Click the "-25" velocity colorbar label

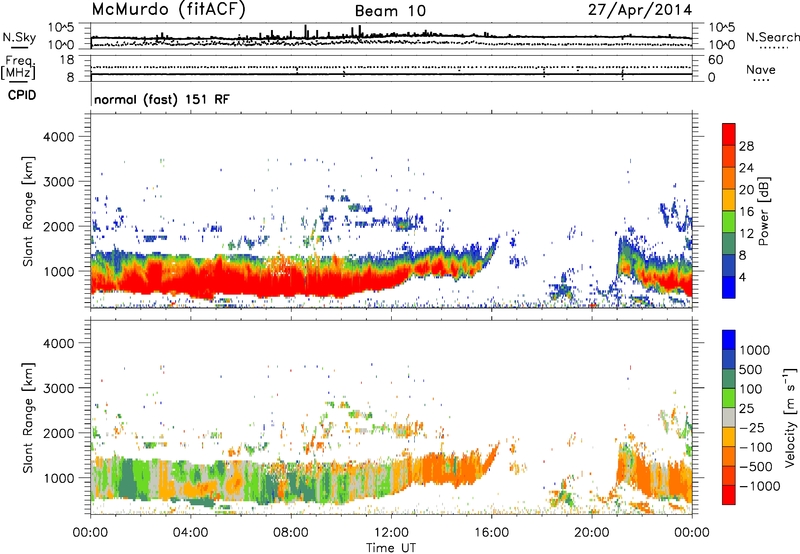pyautogui.click(x=751, y=428)
